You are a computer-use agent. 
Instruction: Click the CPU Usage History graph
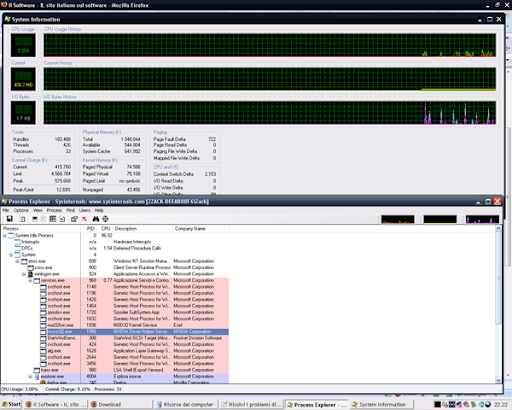coord(270,45)
